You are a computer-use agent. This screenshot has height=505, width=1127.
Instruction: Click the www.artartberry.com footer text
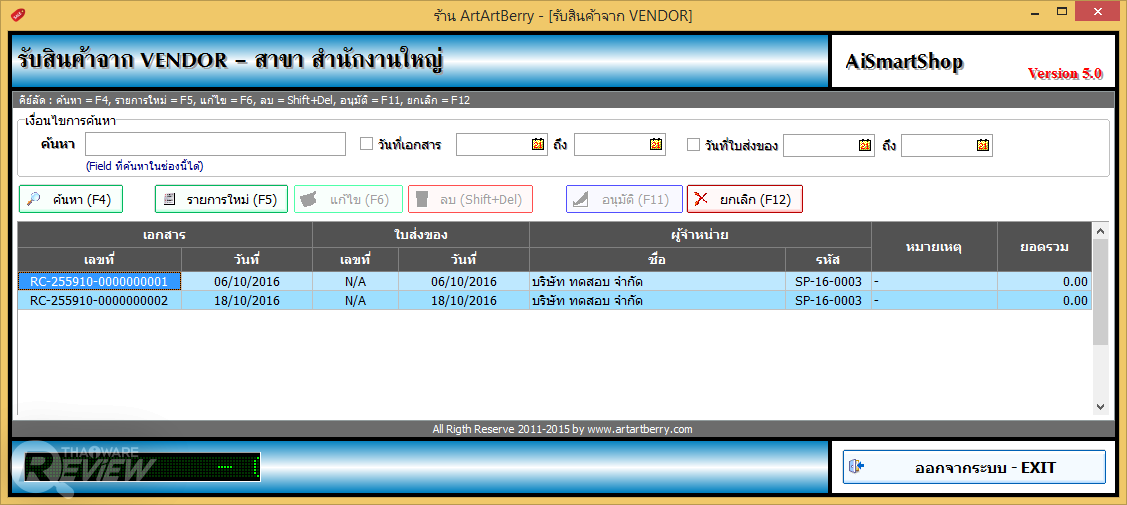tap(639, 430)
